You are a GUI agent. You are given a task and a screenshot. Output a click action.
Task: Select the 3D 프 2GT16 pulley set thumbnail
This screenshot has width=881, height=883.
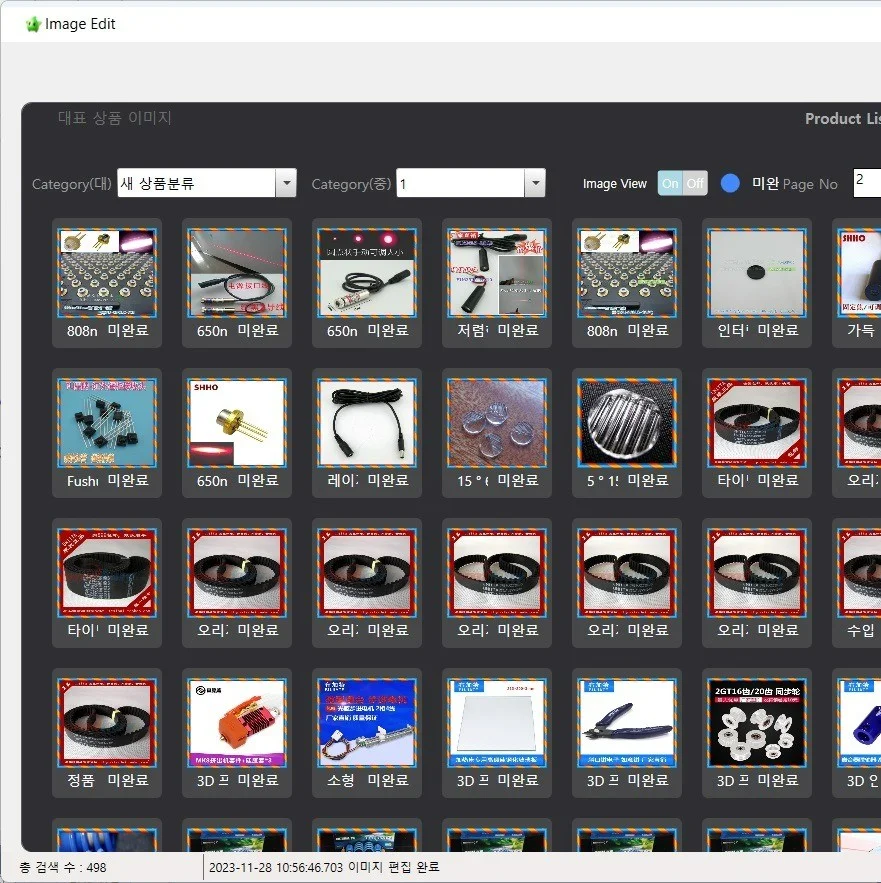tap(757, 723)
